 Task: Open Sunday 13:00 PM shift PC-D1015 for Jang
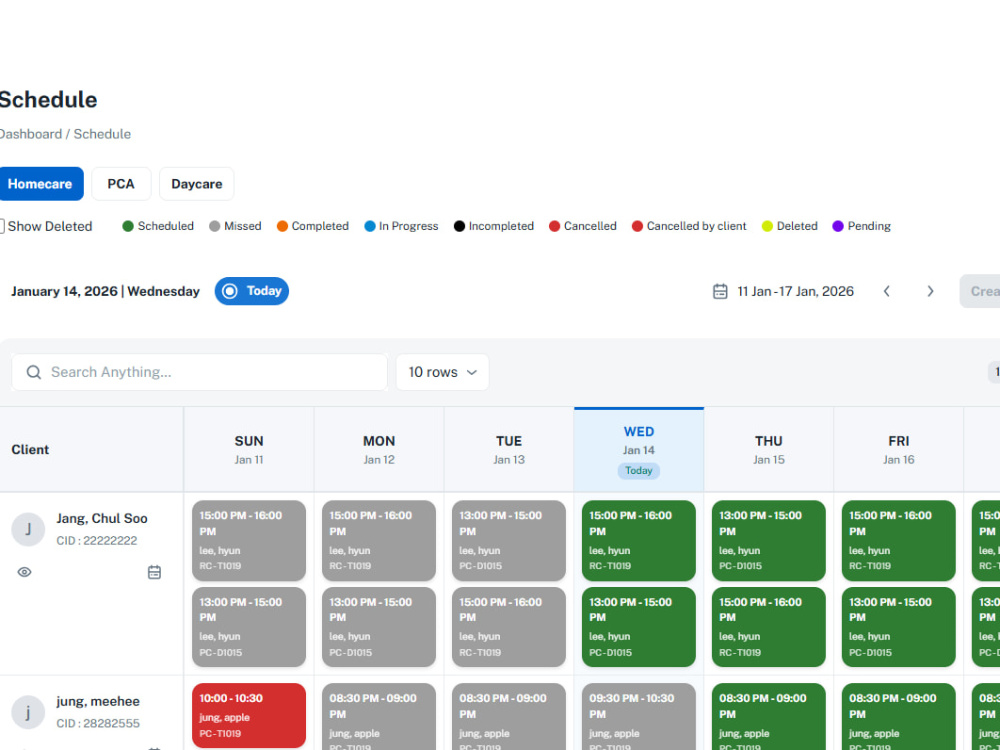tap(249, 627)
